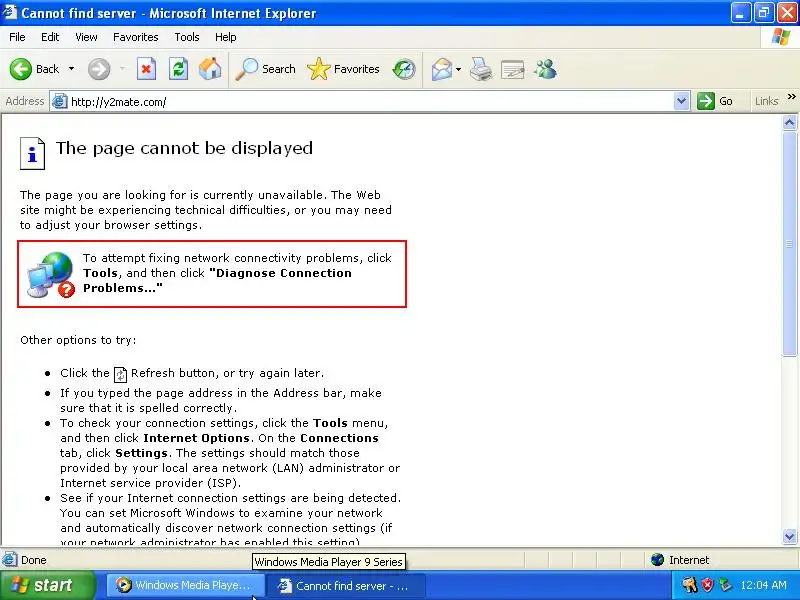Print the page with printer icon

481,69
